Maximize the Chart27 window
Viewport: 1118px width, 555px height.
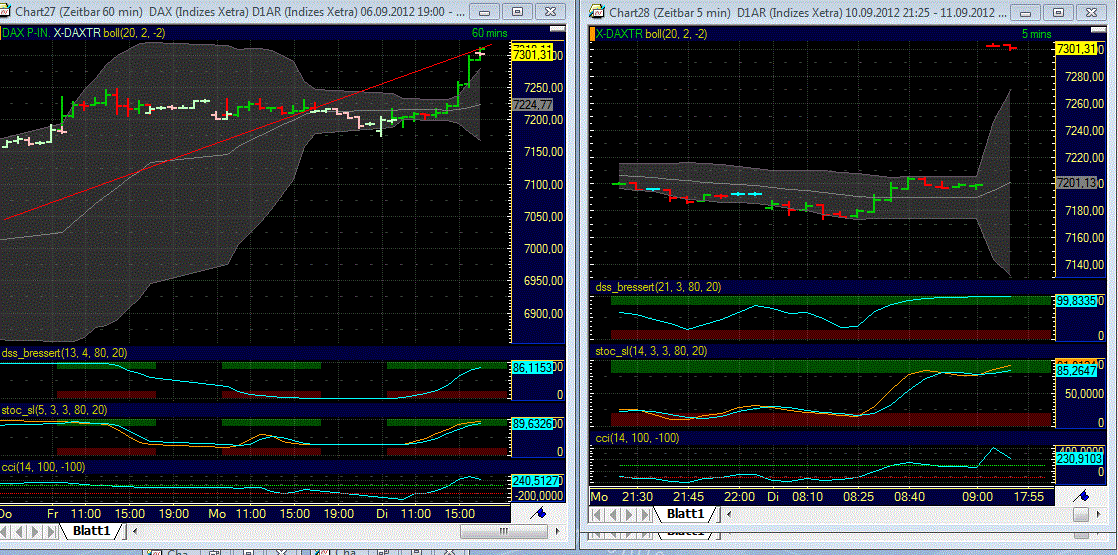click(x=518, y=11)
